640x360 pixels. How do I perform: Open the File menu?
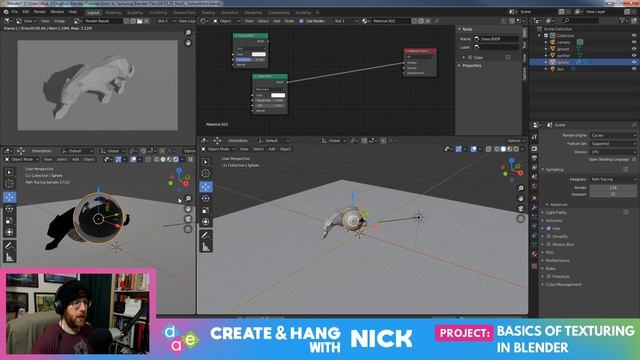click(15, 12)
